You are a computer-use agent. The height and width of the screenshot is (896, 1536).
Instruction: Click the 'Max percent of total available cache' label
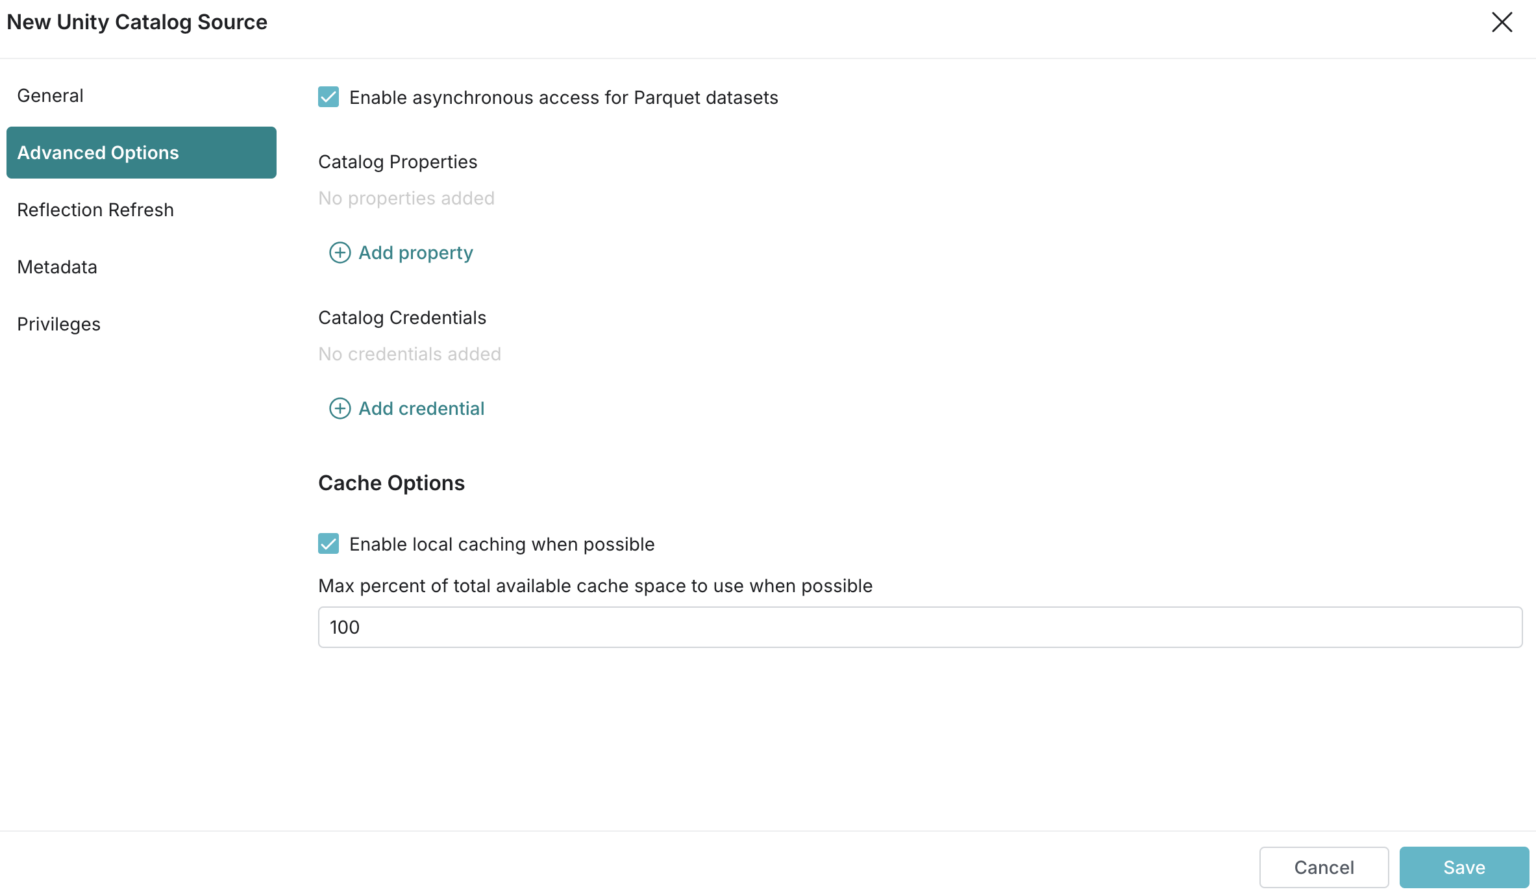pos(595,586)
